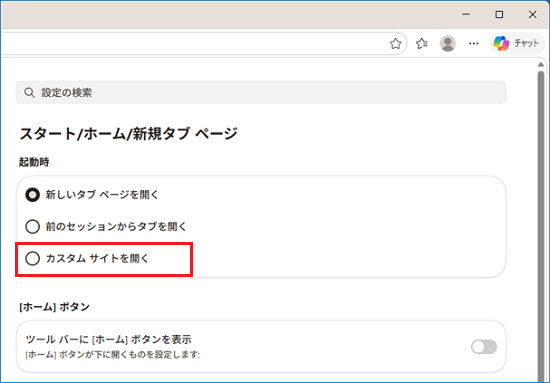This screenshot has width=550, height=383.
Task: Minimize the browser window
Action: [466, 14]
